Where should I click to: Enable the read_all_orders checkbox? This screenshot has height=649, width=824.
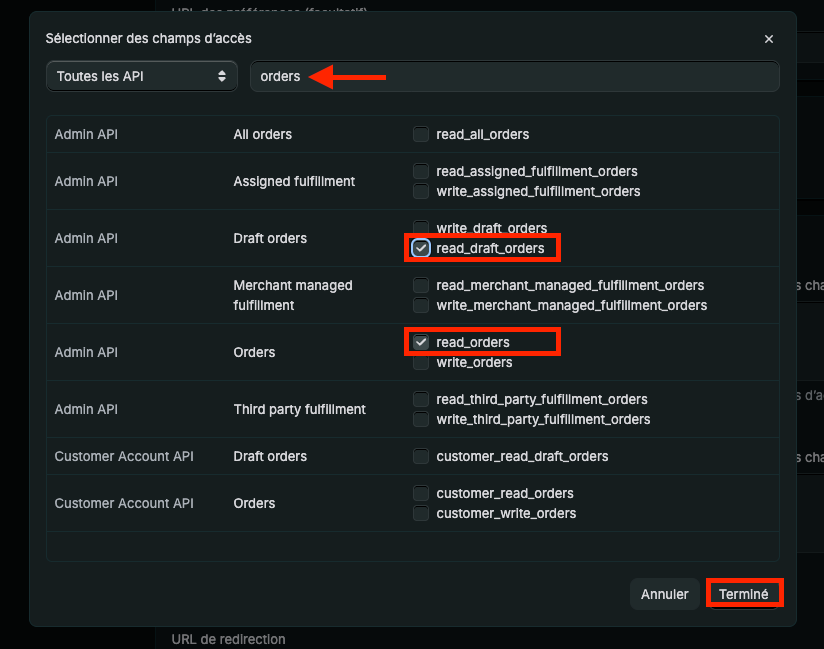(x=421, y=134)
